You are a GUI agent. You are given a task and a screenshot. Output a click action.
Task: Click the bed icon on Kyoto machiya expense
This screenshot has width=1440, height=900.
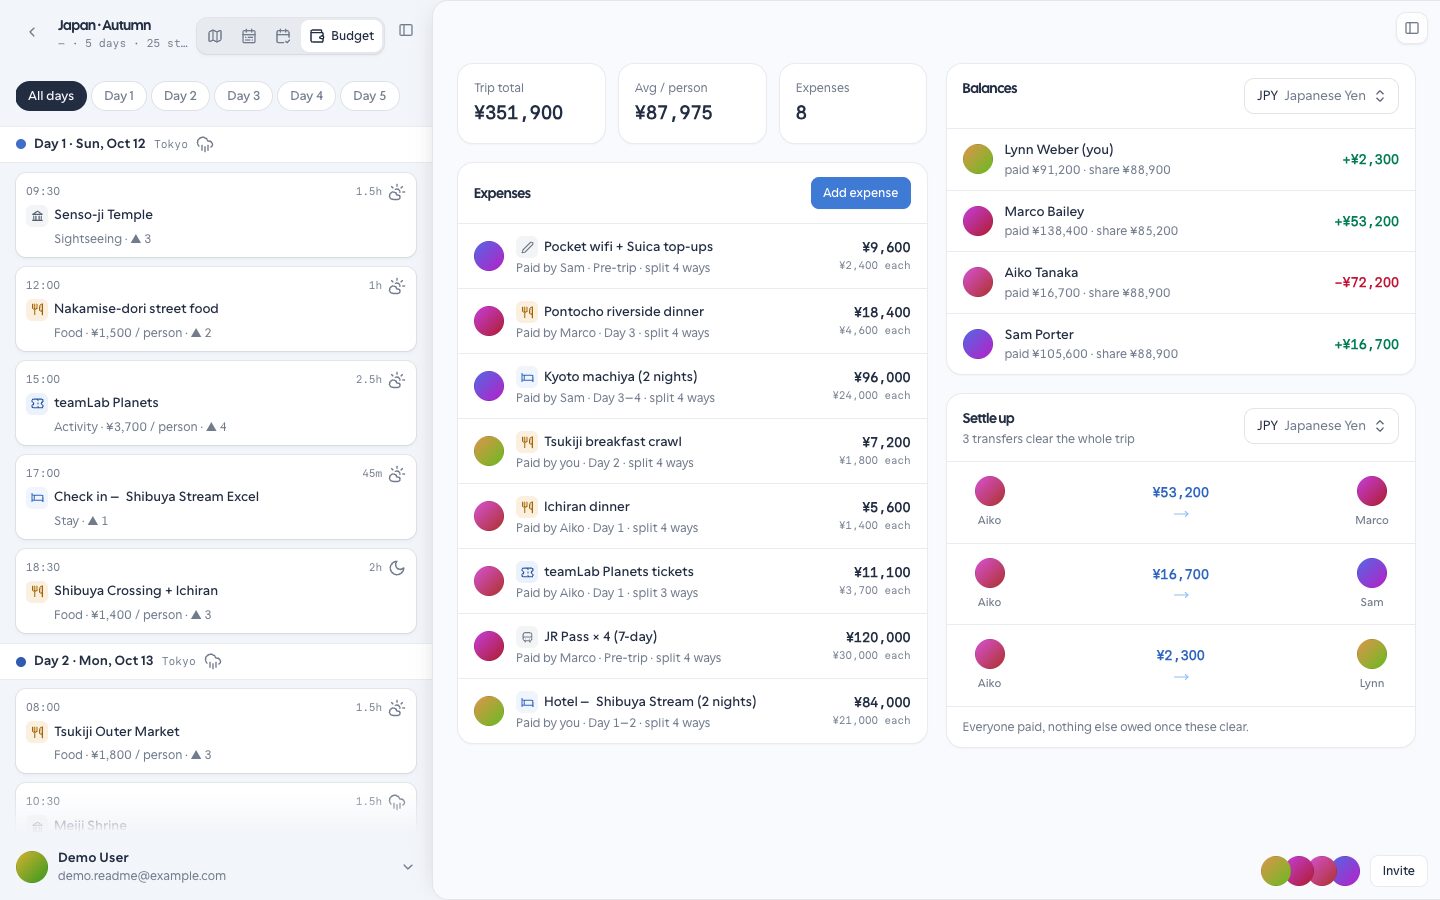click(x=527, y=377)
